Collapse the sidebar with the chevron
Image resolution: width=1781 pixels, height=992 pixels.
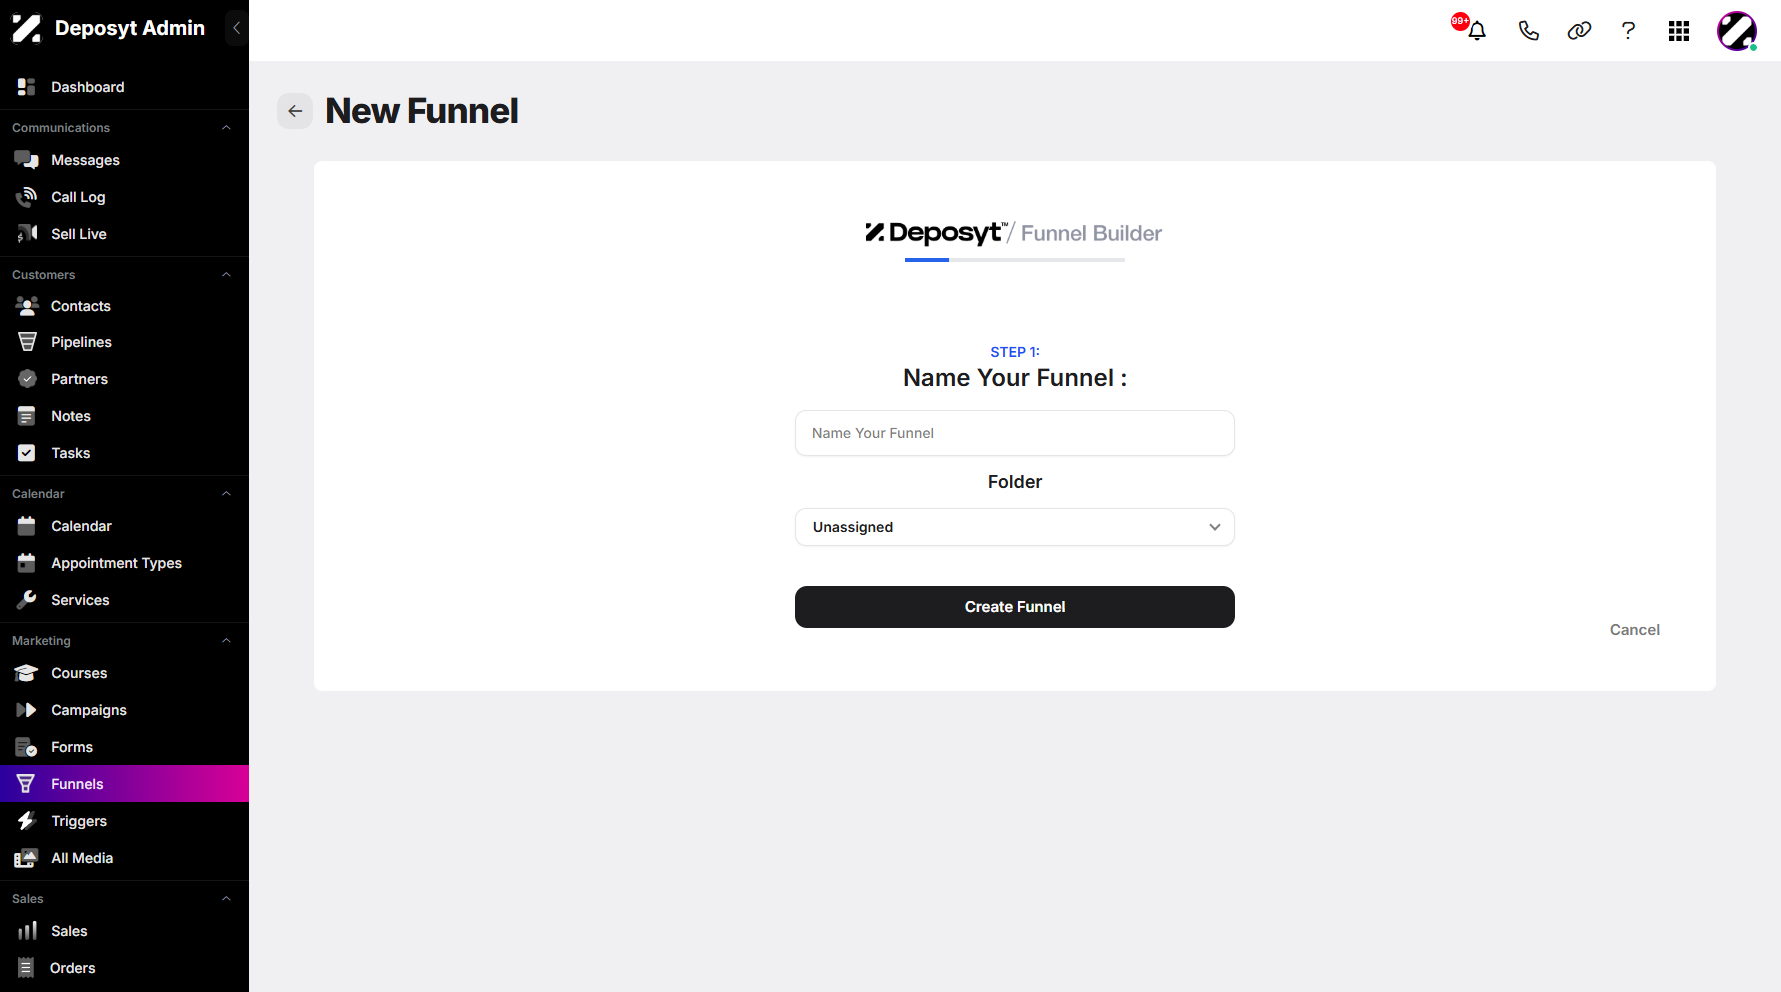pyautogui.click(x=236, y=28)
